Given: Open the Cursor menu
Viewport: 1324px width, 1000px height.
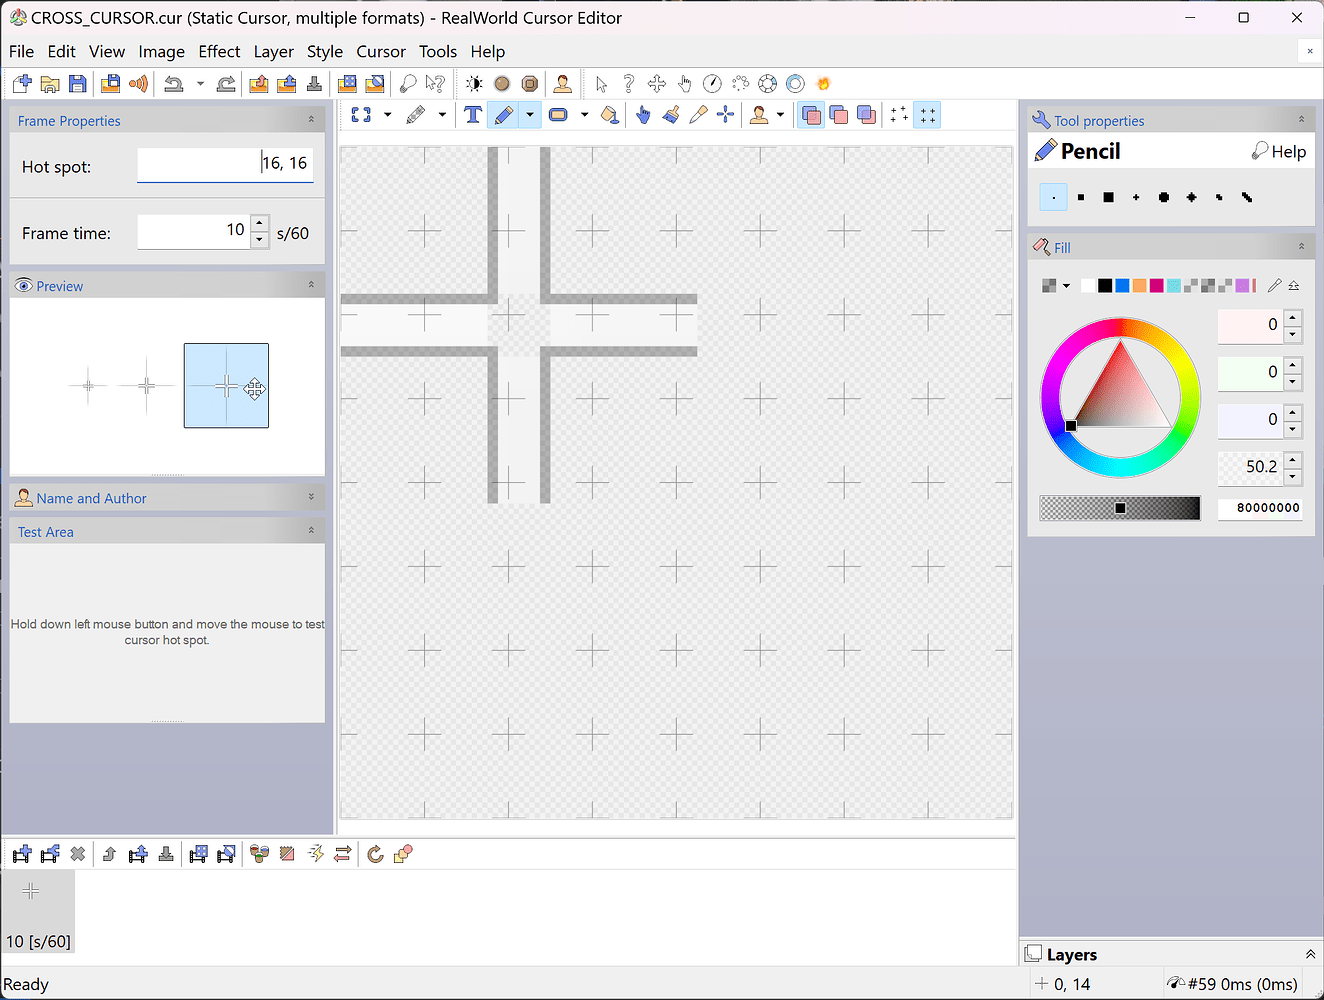Looking at the screenshot, I should (381, 52).
